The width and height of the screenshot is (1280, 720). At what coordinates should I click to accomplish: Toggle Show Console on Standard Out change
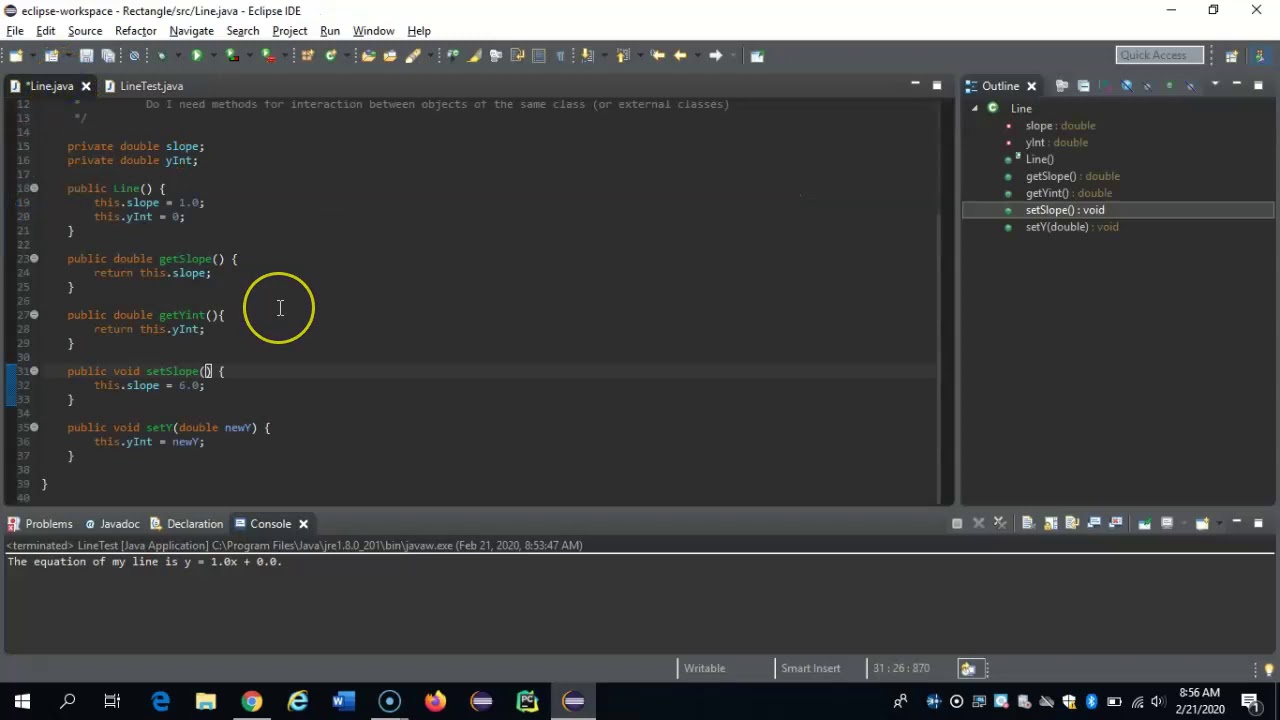pyautogui.click(x=1094, y=523)
